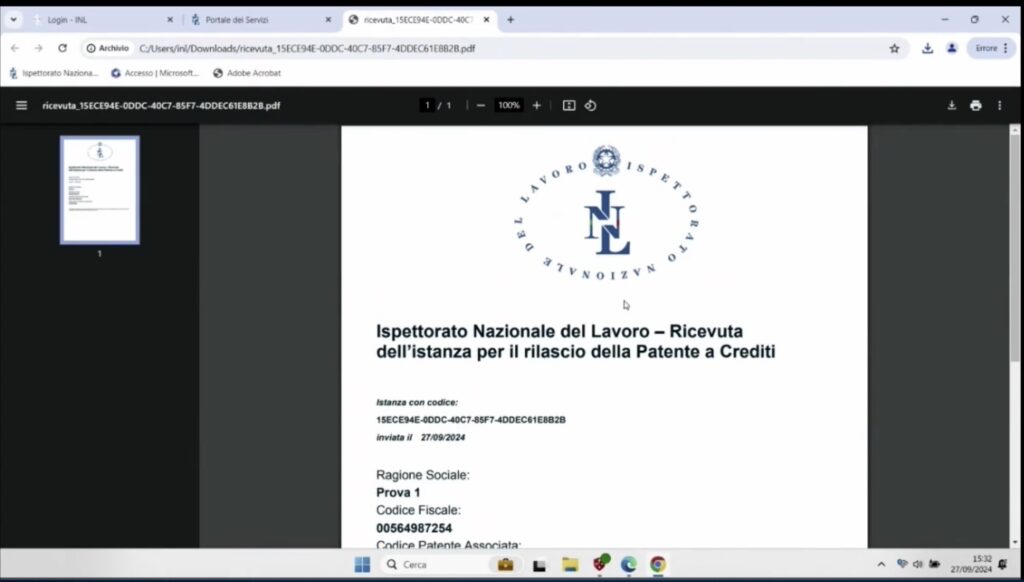Image resolution: width=1024 pixels, height=582 pixels.
Task: Zoom out with the minus button
Action: click(481, 105)
